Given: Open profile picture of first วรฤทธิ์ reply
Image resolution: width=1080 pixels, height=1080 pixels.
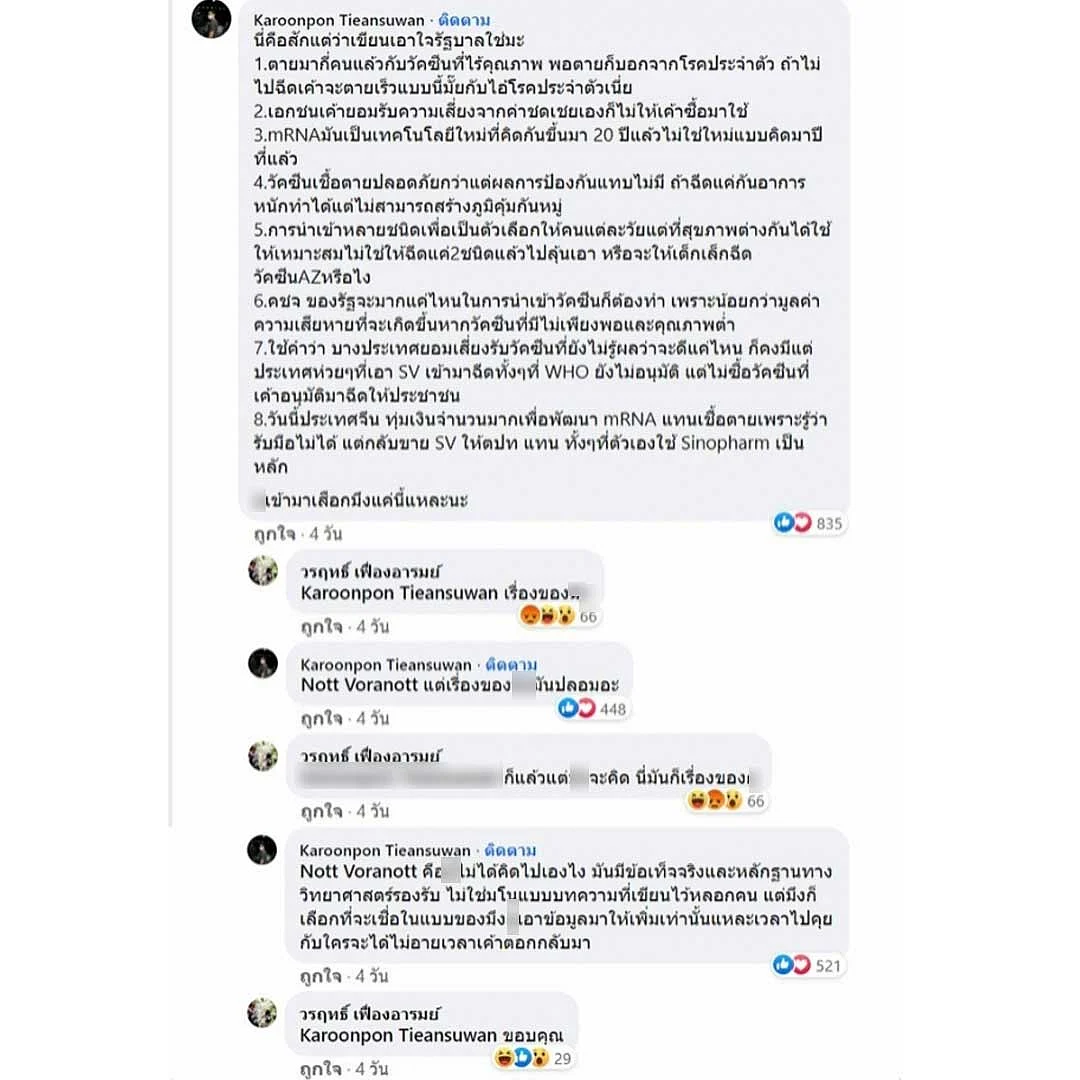Looking at the screenshot, I should pos(263,571).
